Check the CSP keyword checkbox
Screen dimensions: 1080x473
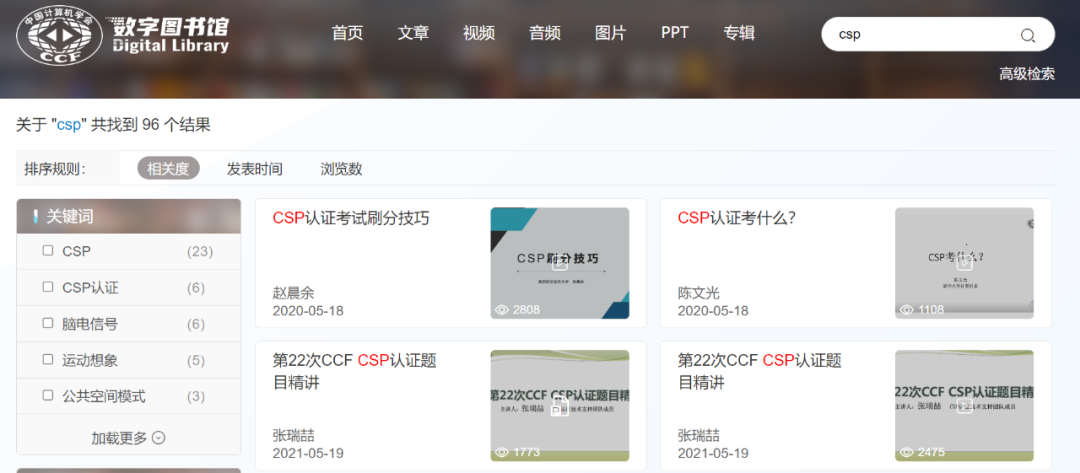pyautogui.click(x=48, y=251)
